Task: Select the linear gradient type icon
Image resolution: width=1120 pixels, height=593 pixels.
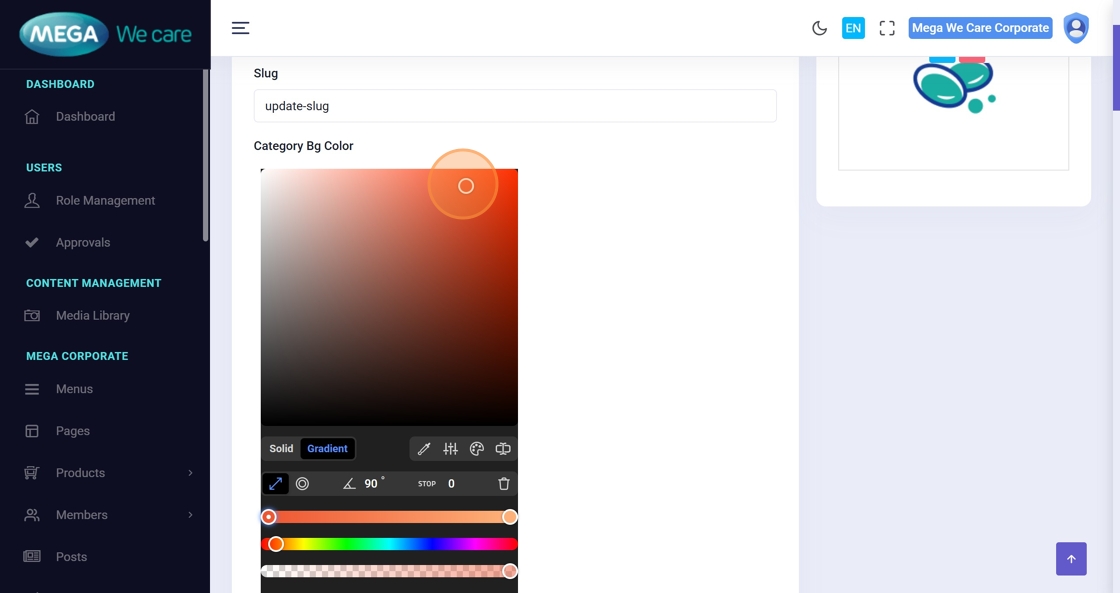Action: 276,484
